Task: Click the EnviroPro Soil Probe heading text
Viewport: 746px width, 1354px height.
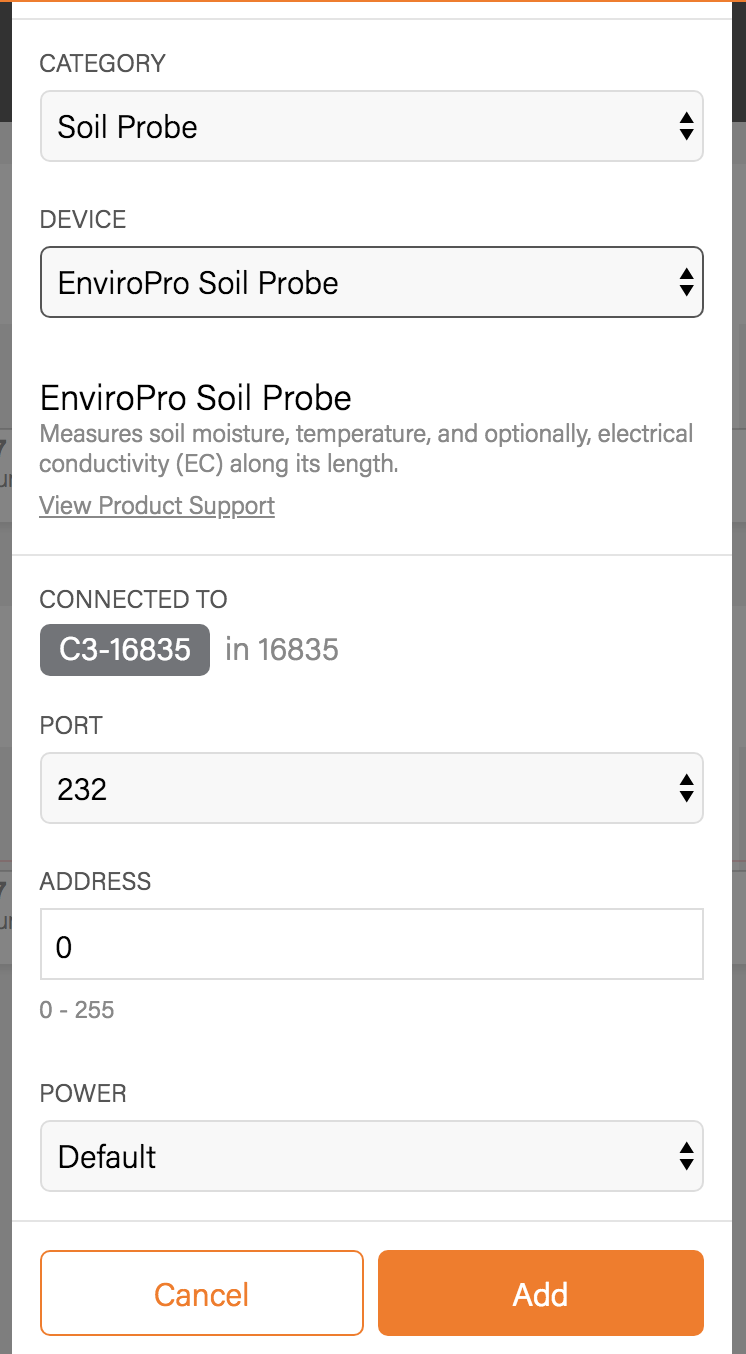Action: (196, 398)
